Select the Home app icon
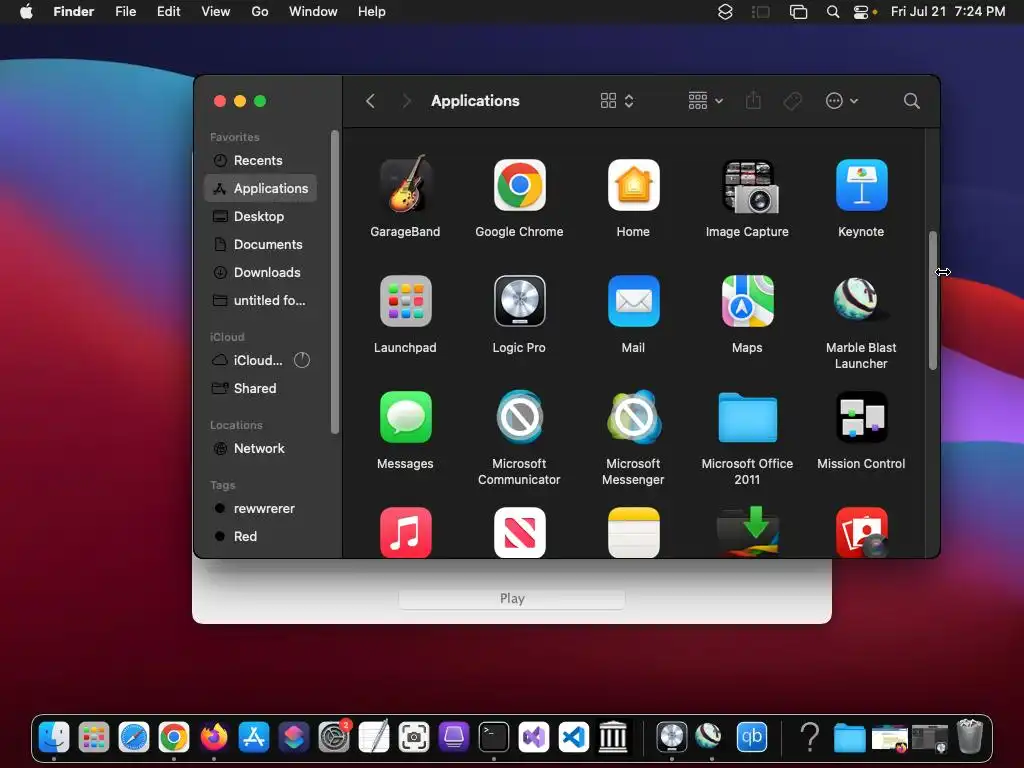The height and width of the screenshot is (768, 1024). [633, 185]
